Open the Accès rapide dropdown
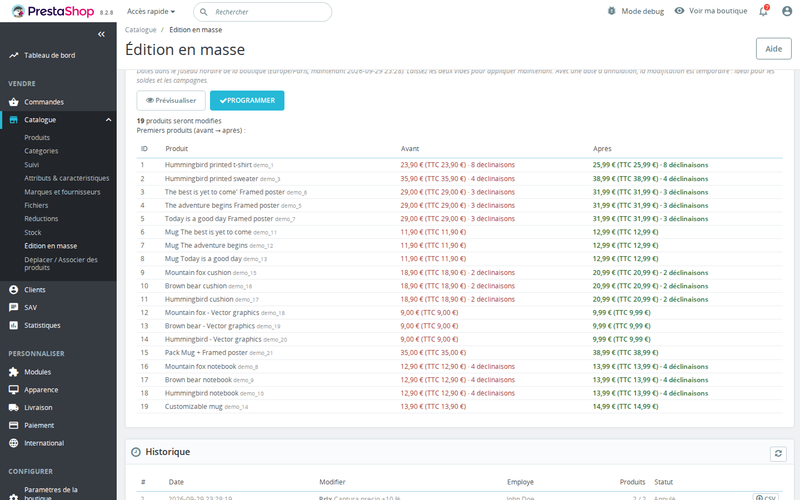Viewport: 800px width, 500px height. [151, 11]
